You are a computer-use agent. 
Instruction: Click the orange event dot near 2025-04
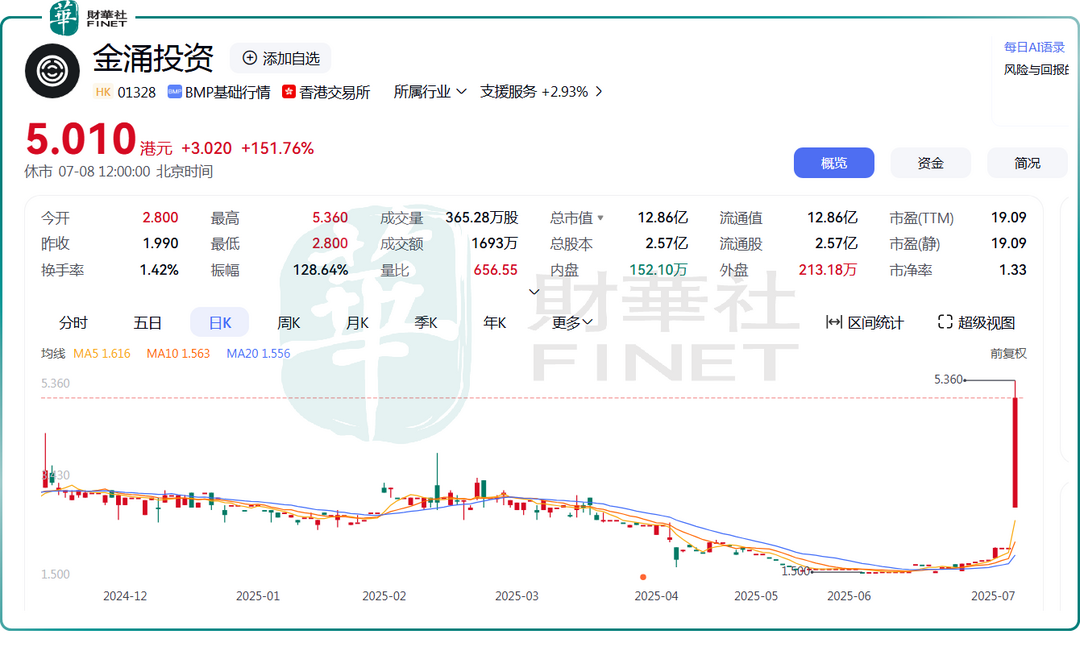(643, 577)
